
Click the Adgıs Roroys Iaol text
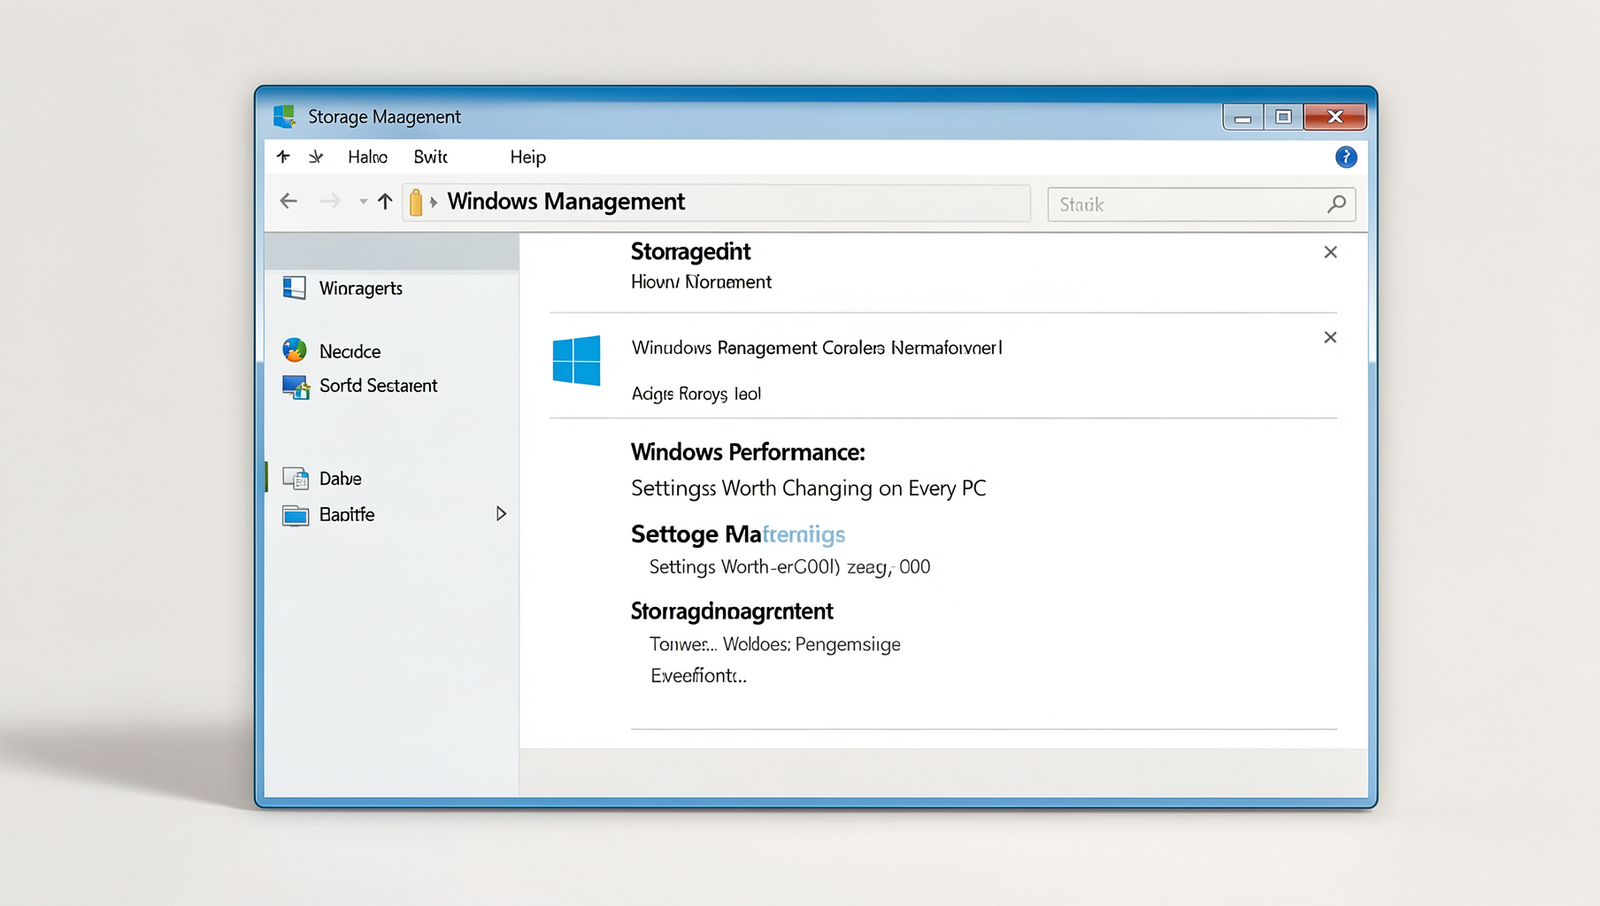(x=696, y=394)
